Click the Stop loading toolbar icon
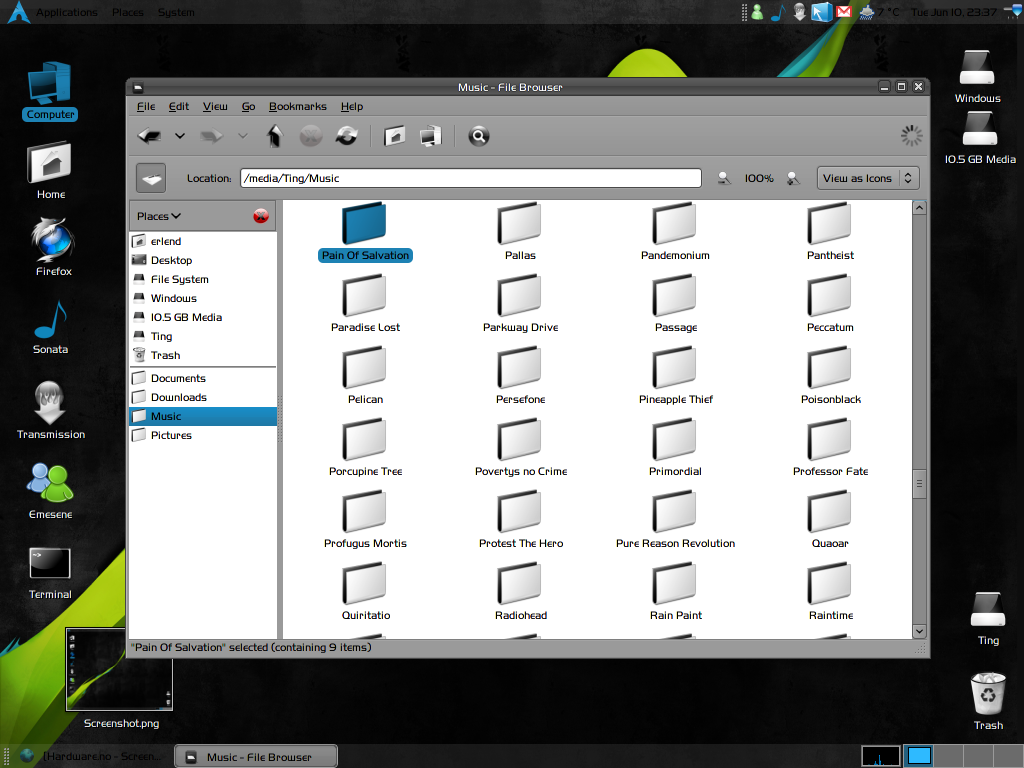 311,136
